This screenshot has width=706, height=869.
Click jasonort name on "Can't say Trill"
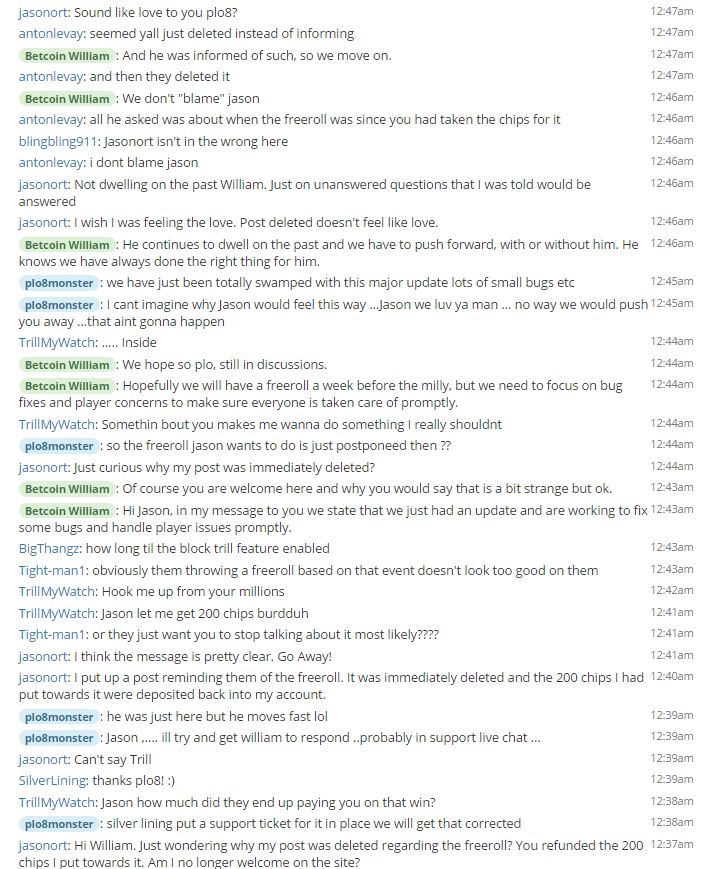click(43, 759)
